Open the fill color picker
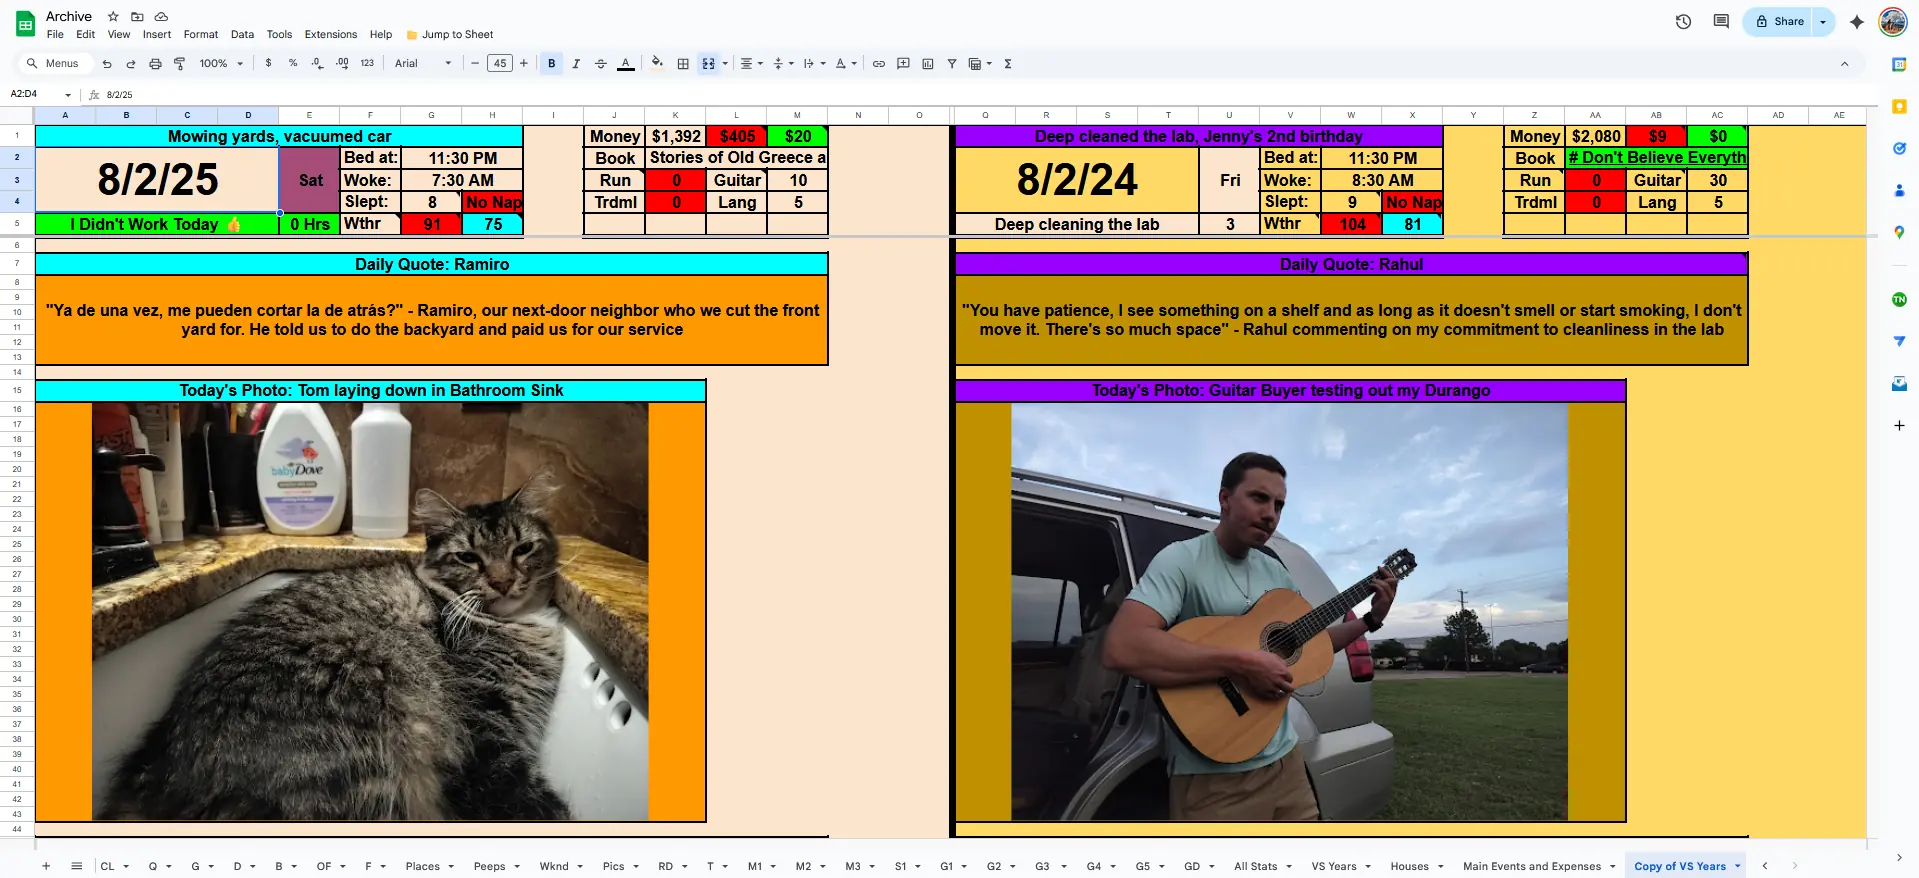The width and height of the screenshot is (1919, 878). tap(657, 63)
